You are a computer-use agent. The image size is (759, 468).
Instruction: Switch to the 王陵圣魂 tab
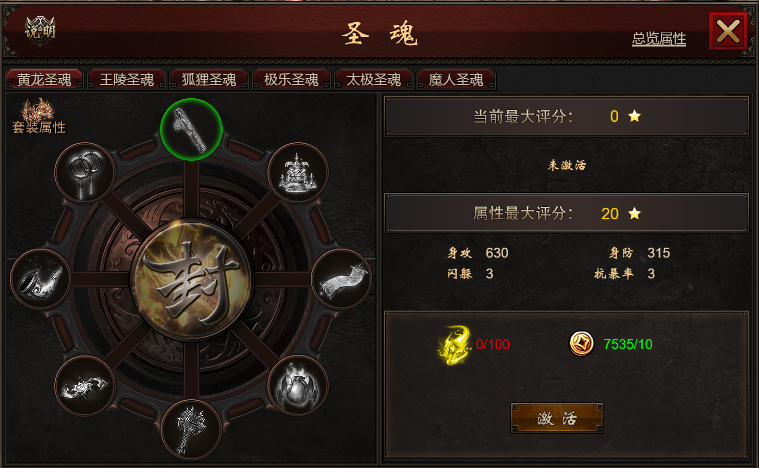coord(126,79)
